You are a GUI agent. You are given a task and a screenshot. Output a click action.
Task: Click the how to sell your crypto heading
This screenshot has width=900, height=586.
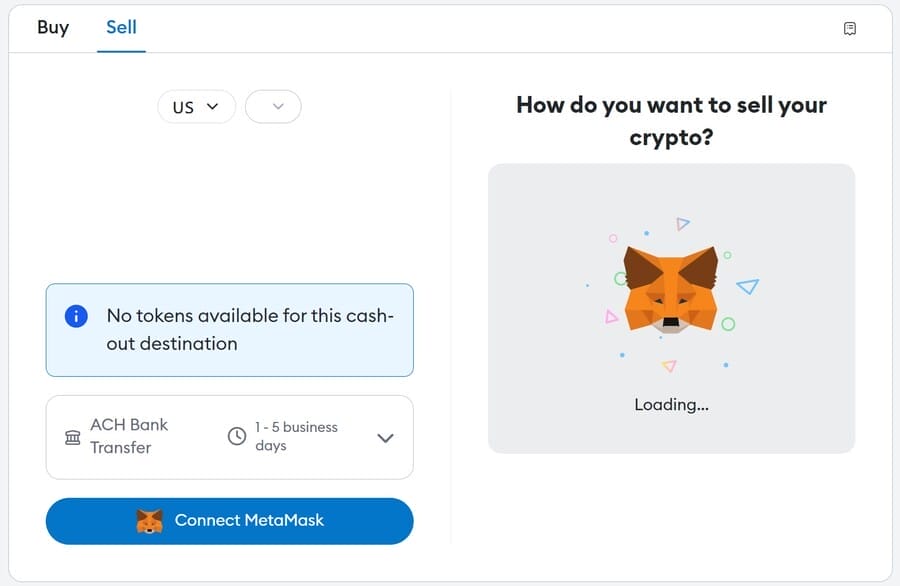tap(671, 120)
